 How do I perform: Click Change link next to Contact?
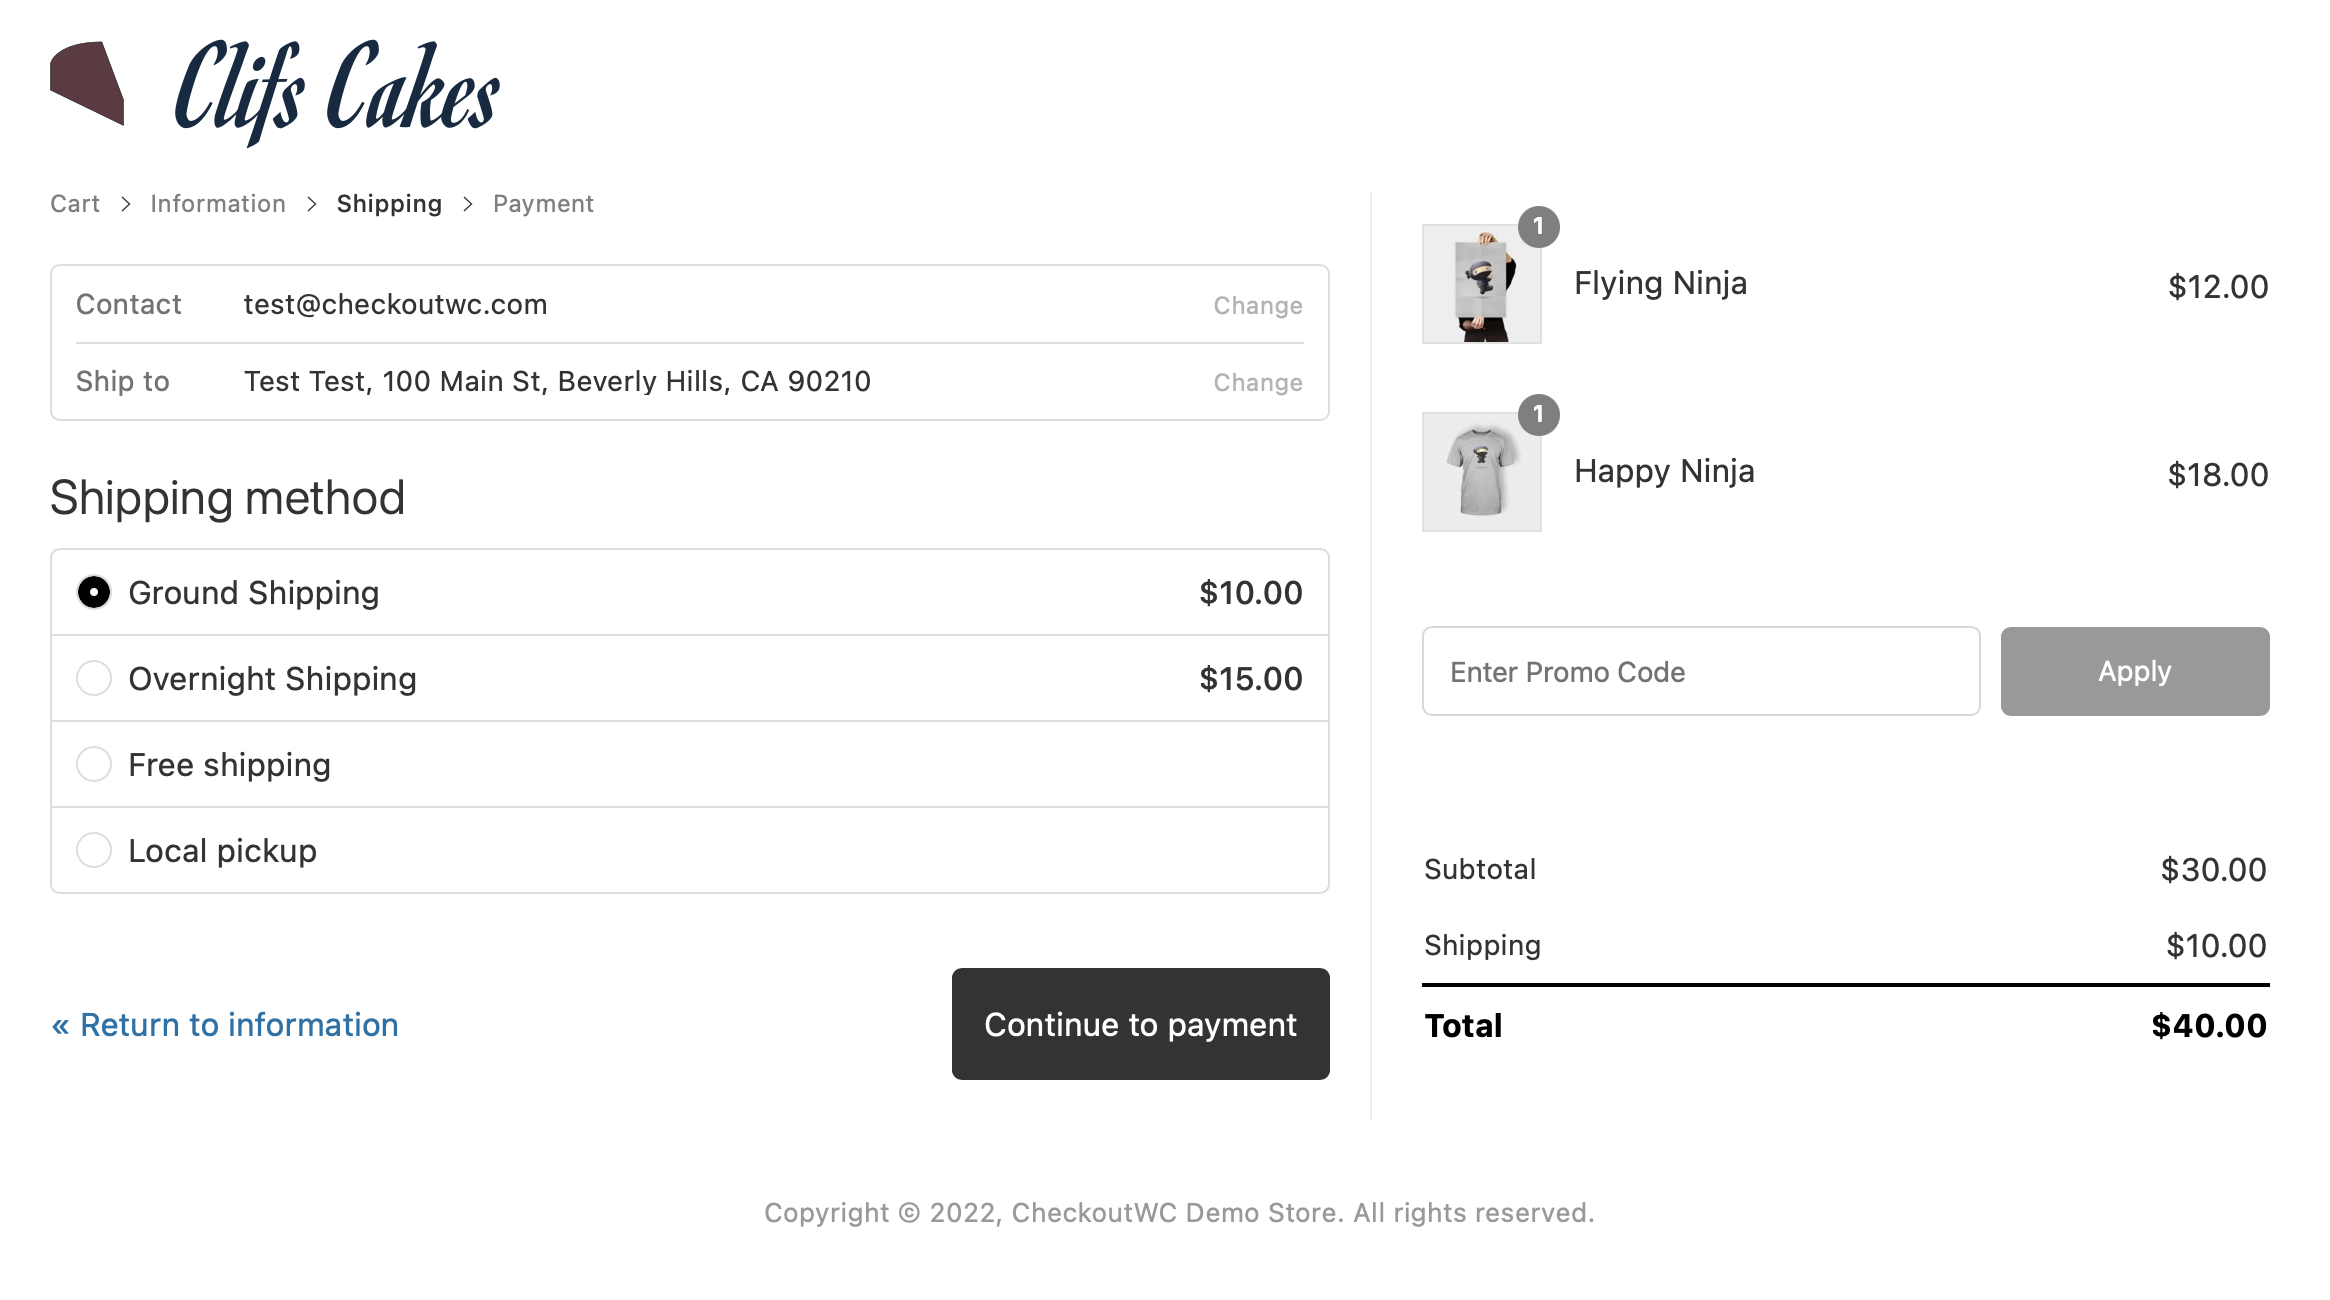pos(1258,304)
